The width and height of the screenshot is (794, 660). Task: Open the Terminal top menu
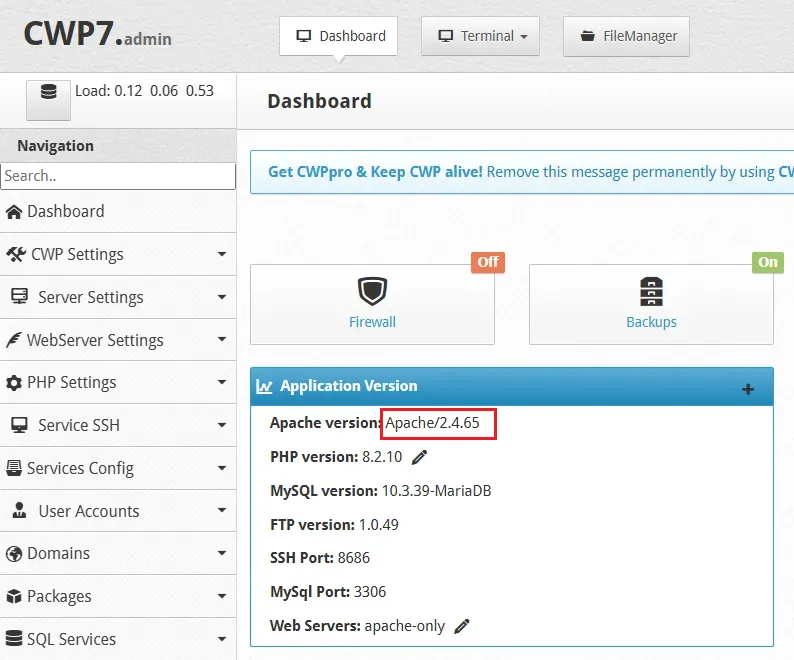pos(480,36)
